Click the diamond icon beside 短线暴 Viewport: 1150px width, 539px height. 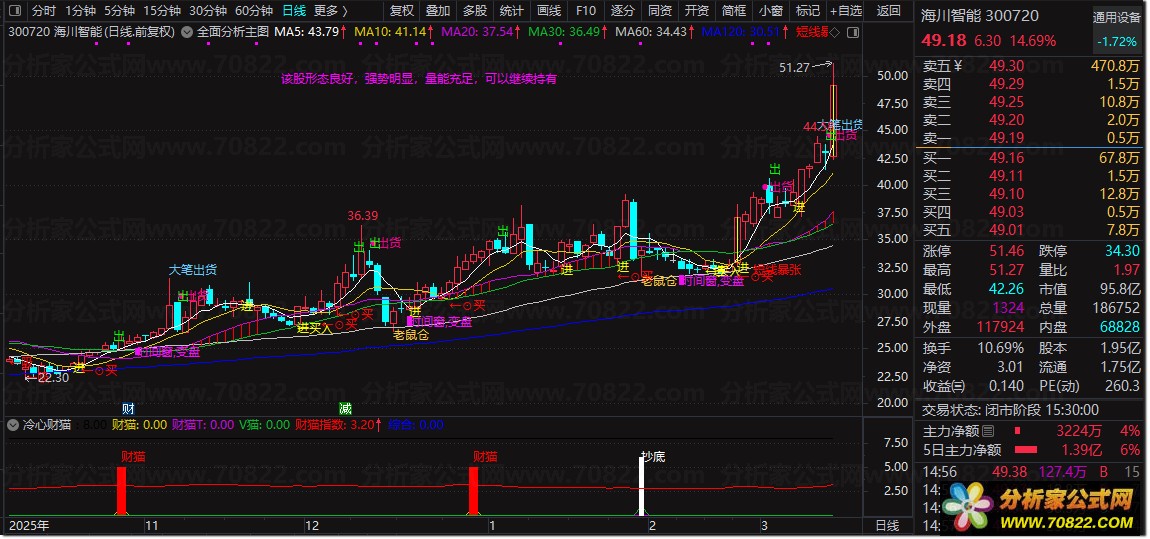pyautogui.click(x=835, y=32)
